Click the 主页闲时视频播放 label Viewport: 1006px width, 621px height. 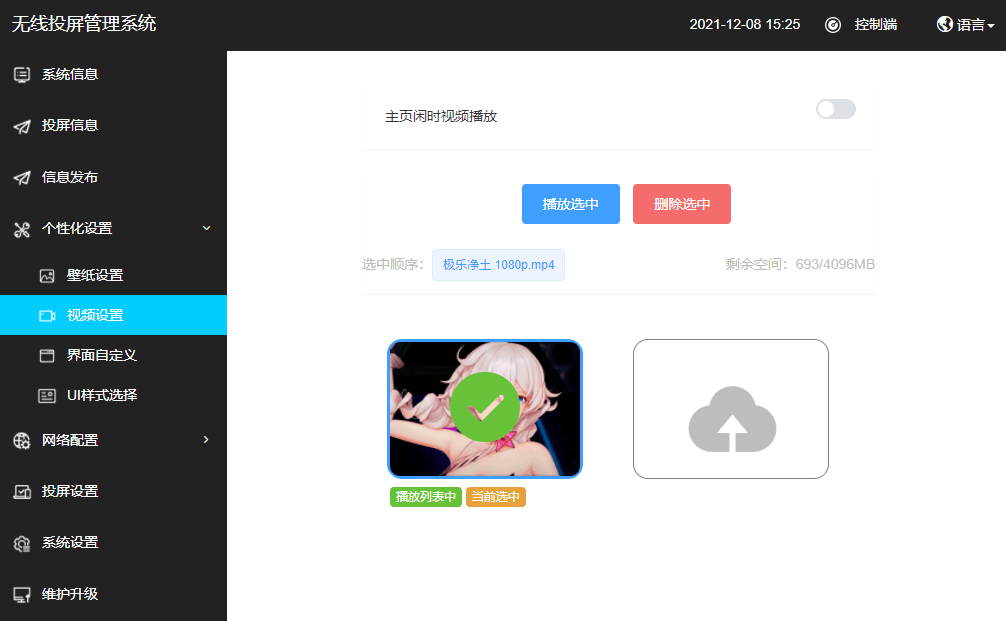pyautogui.click(x=441, y=116)
